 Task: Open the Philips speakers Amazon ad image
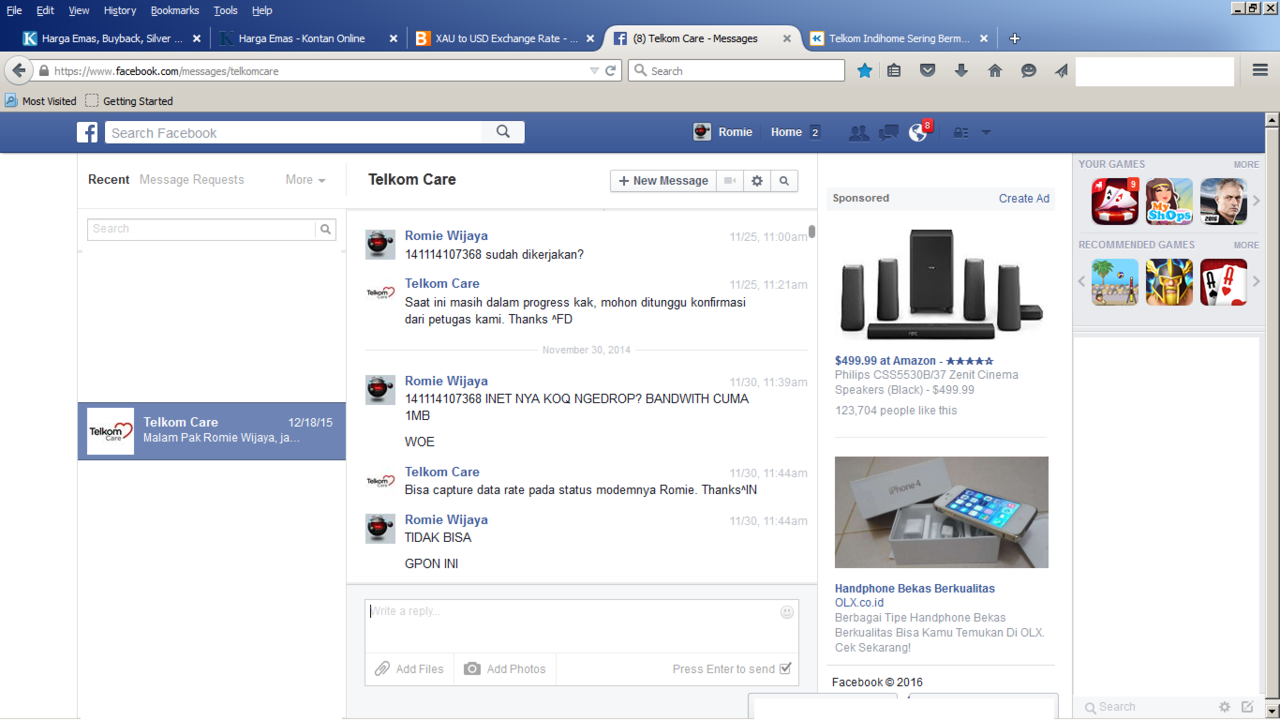[941, 284]
